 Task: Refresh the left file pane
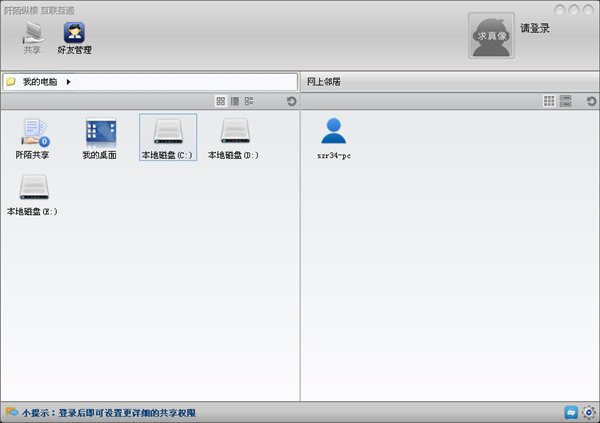click(292, 101)
